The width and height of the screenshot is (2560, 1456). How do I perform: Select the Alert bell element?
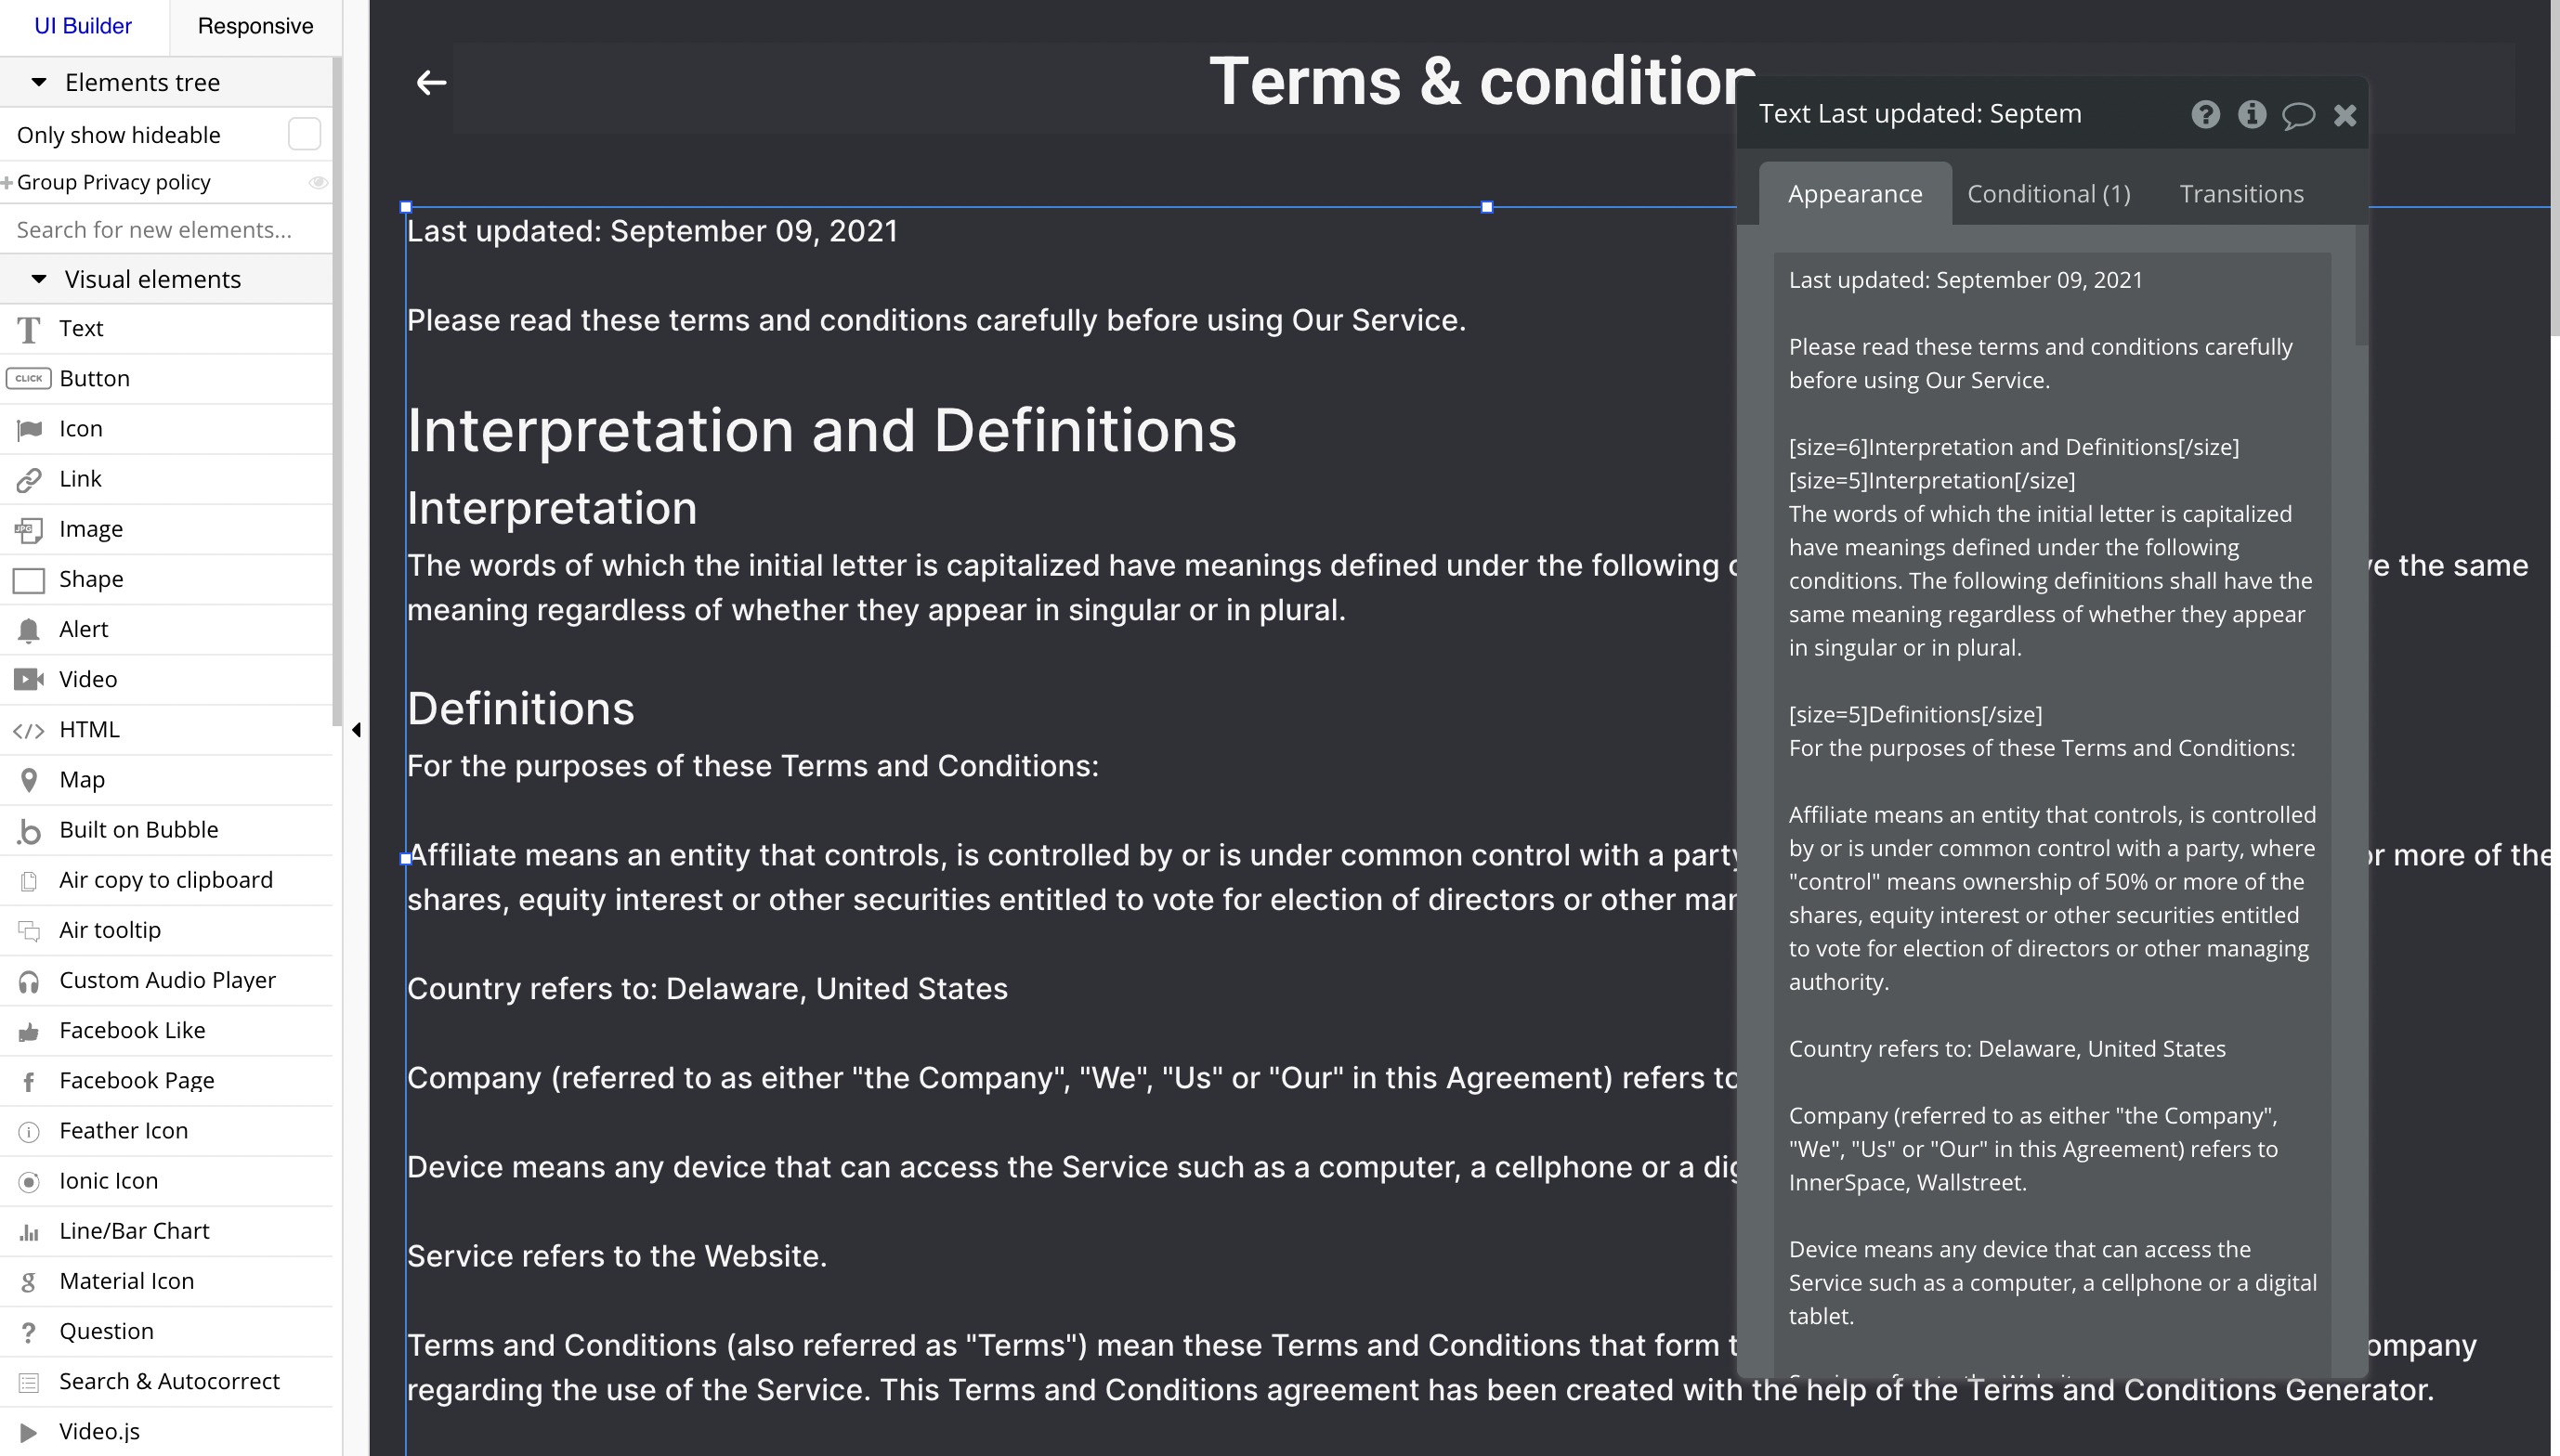point(29,630)
